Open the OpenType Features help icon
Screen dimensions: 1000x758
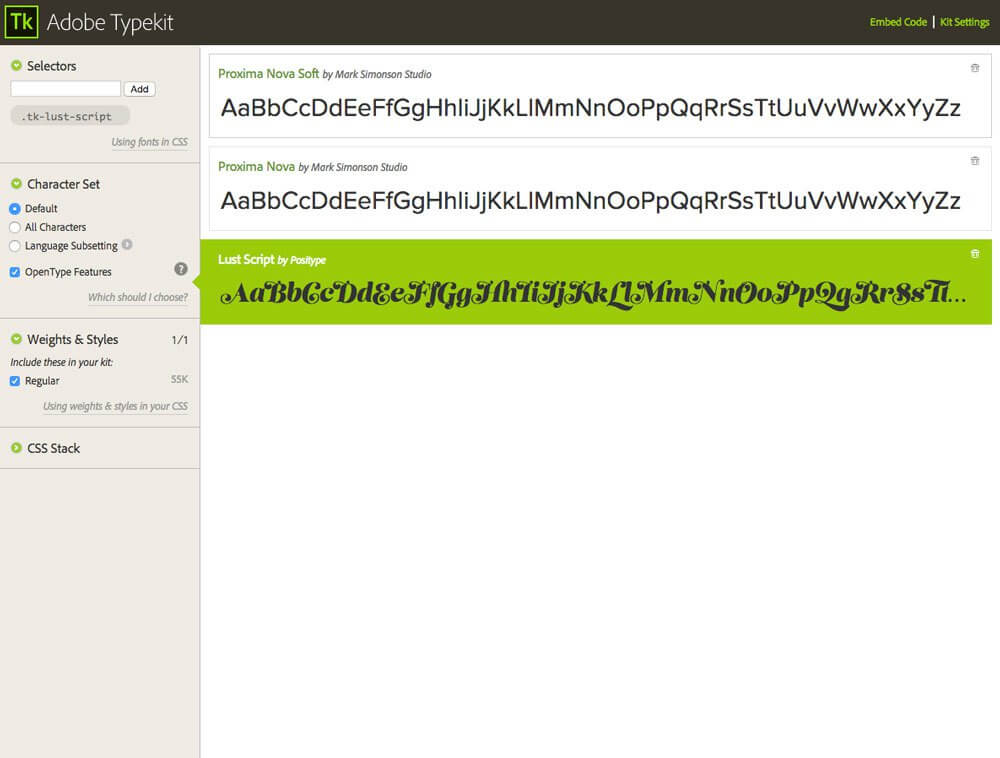(181, 269)
